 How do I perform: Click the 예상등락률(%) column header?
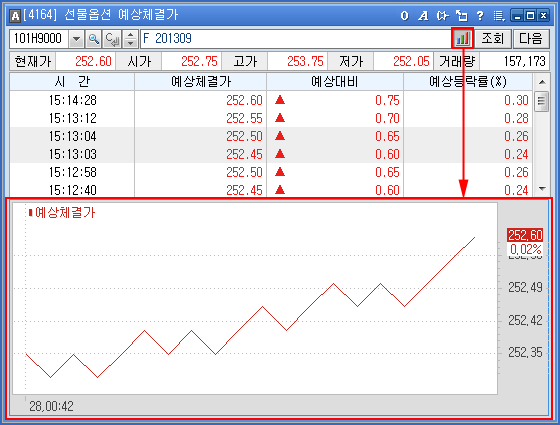468,82
